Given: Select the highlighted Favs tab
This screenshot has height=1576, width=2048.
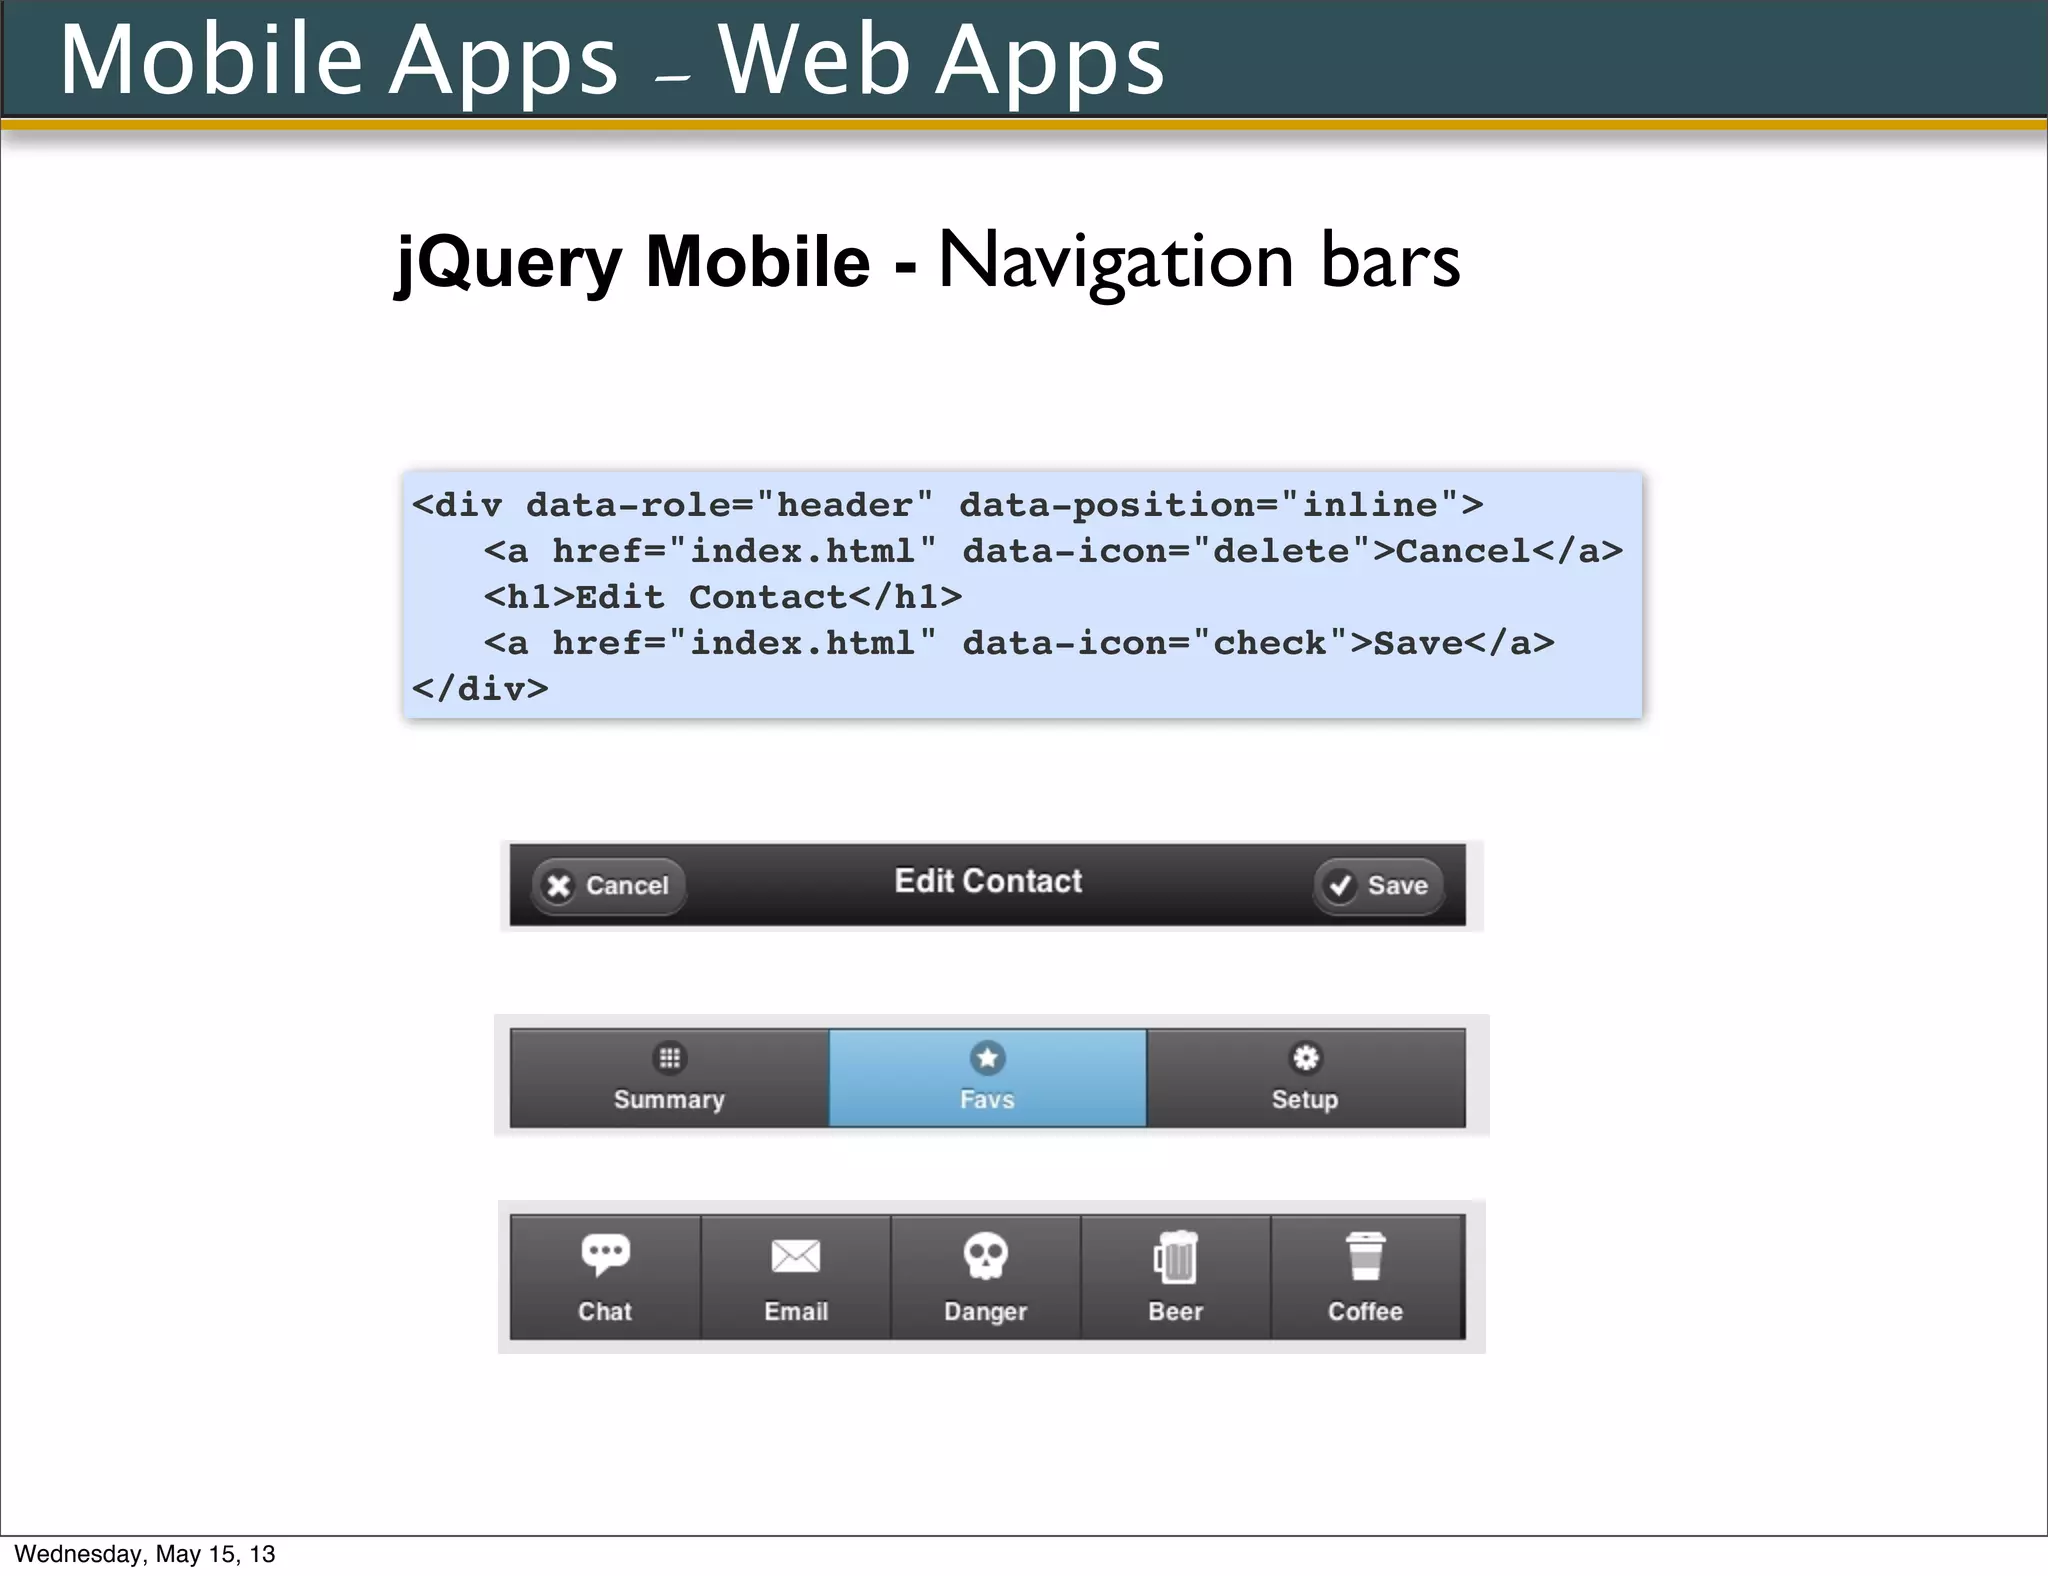Looking at the screenshot, I should [987, 1080].
